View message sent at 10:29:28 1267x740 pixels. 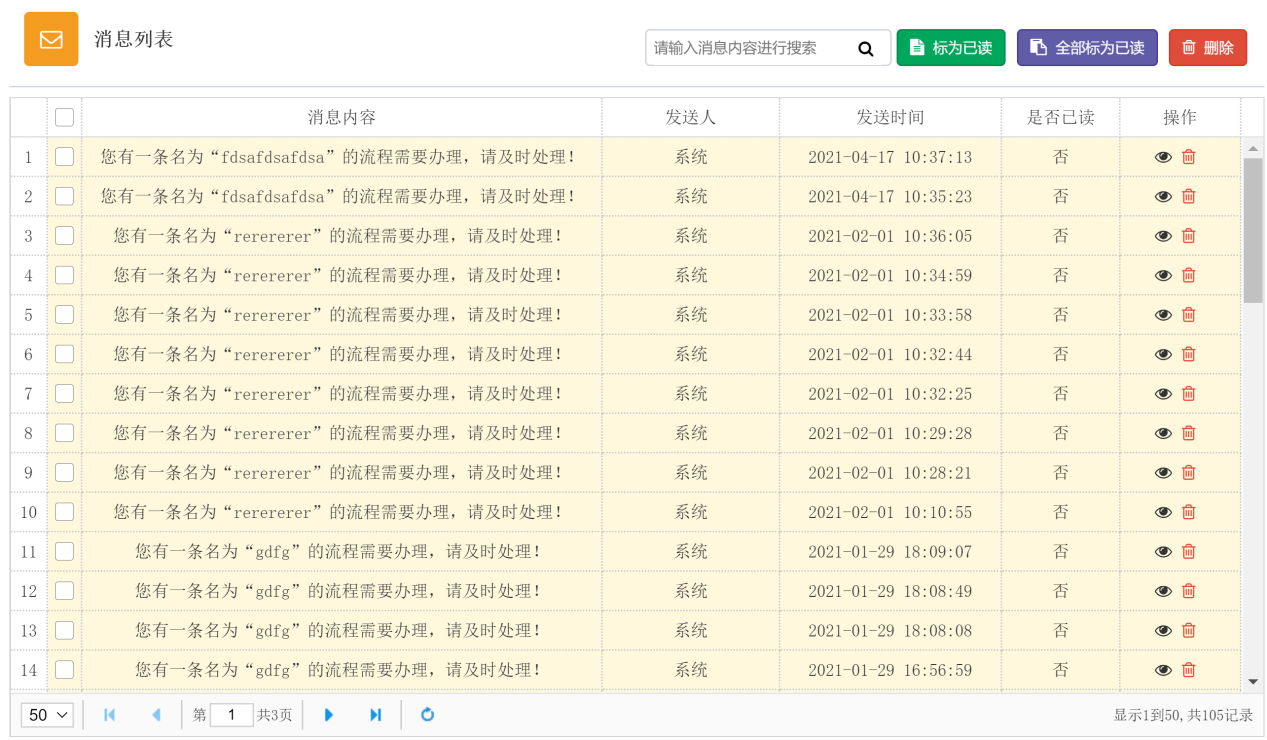click(x=1163, y=434)
